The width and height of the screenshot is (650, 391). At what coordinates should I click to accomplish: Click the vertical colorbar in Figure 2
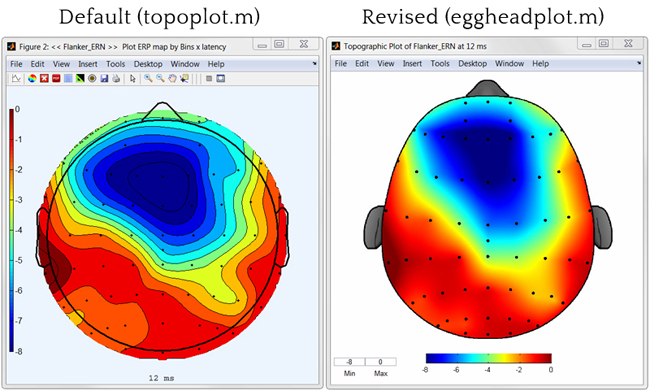pos(11,230)
